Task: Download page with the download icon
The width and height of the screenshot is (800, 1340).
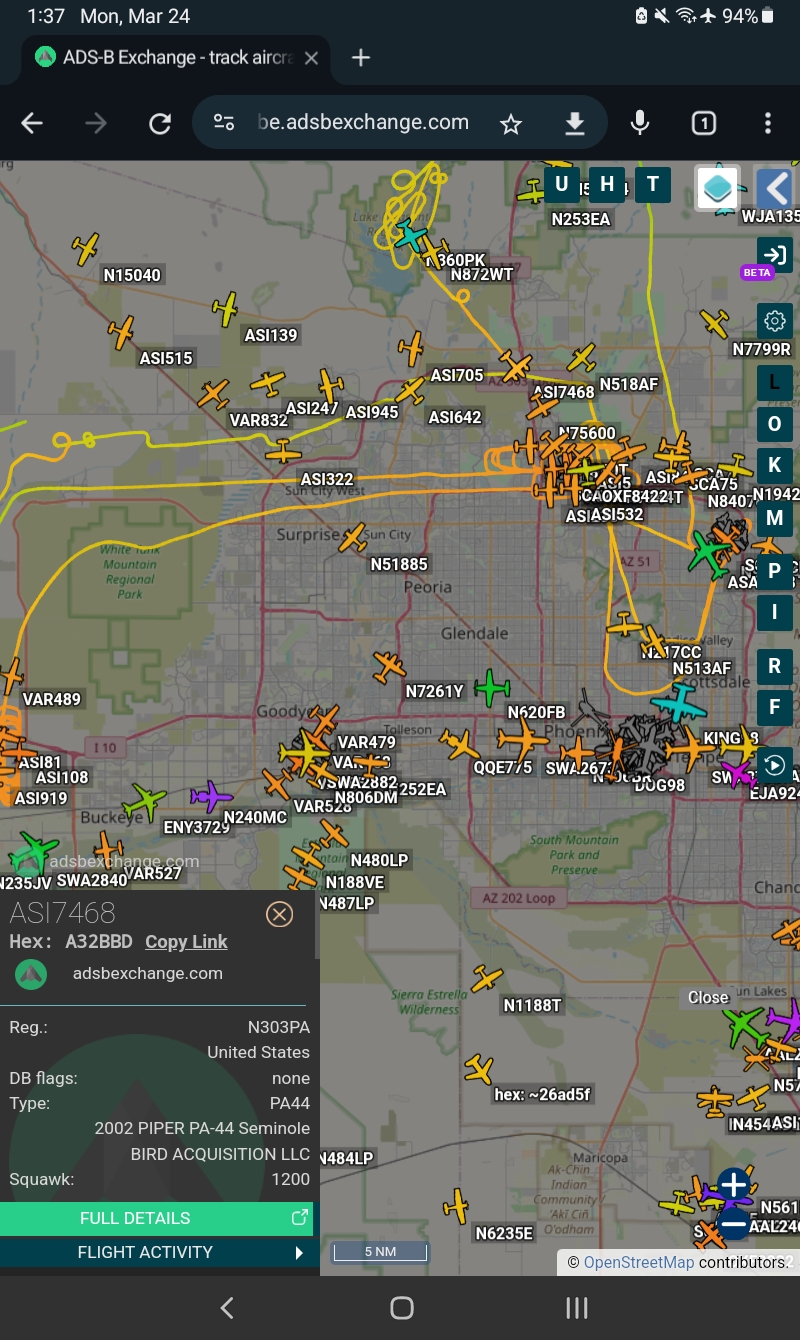Action: point(574,123)
